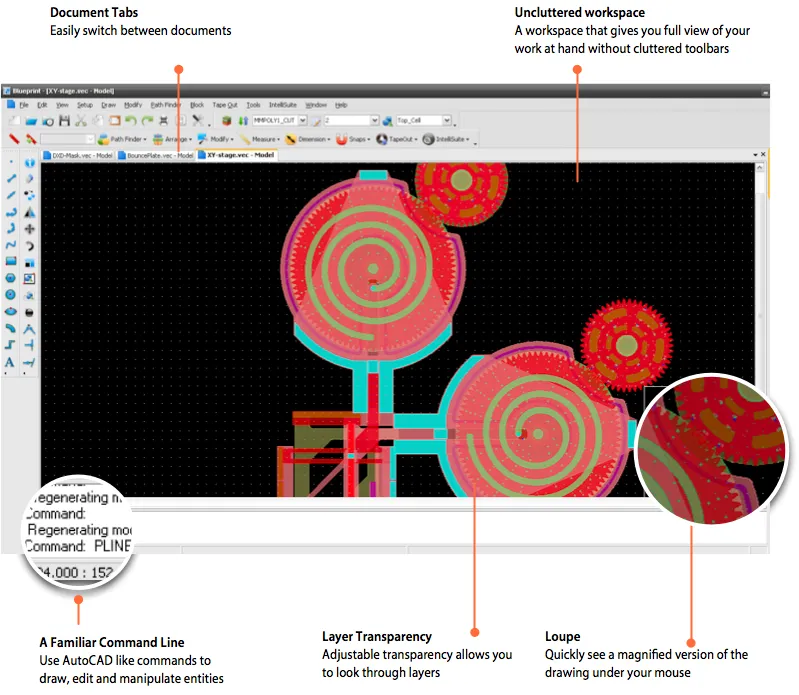Click the Cut scissors icon
Image resolution: width=799 pixels, height=695 pixels.
pos(81,121)
